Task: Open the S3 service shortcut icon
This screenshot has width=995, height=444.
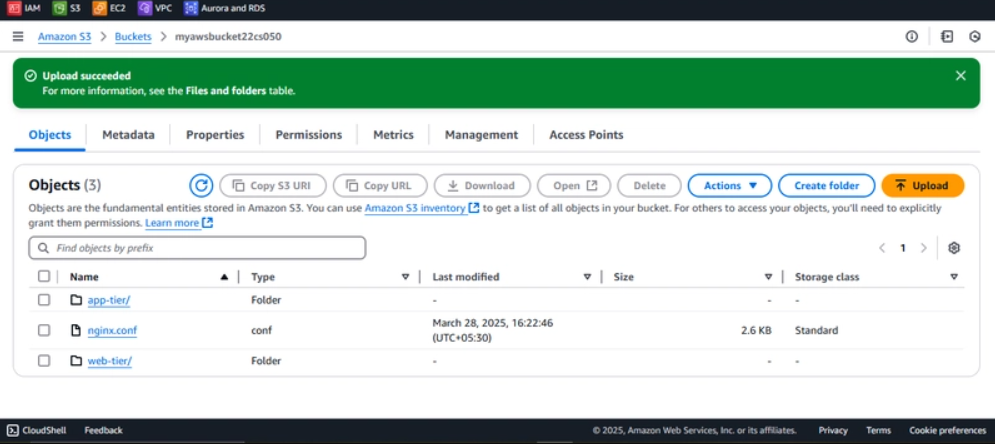Action: 58,8
